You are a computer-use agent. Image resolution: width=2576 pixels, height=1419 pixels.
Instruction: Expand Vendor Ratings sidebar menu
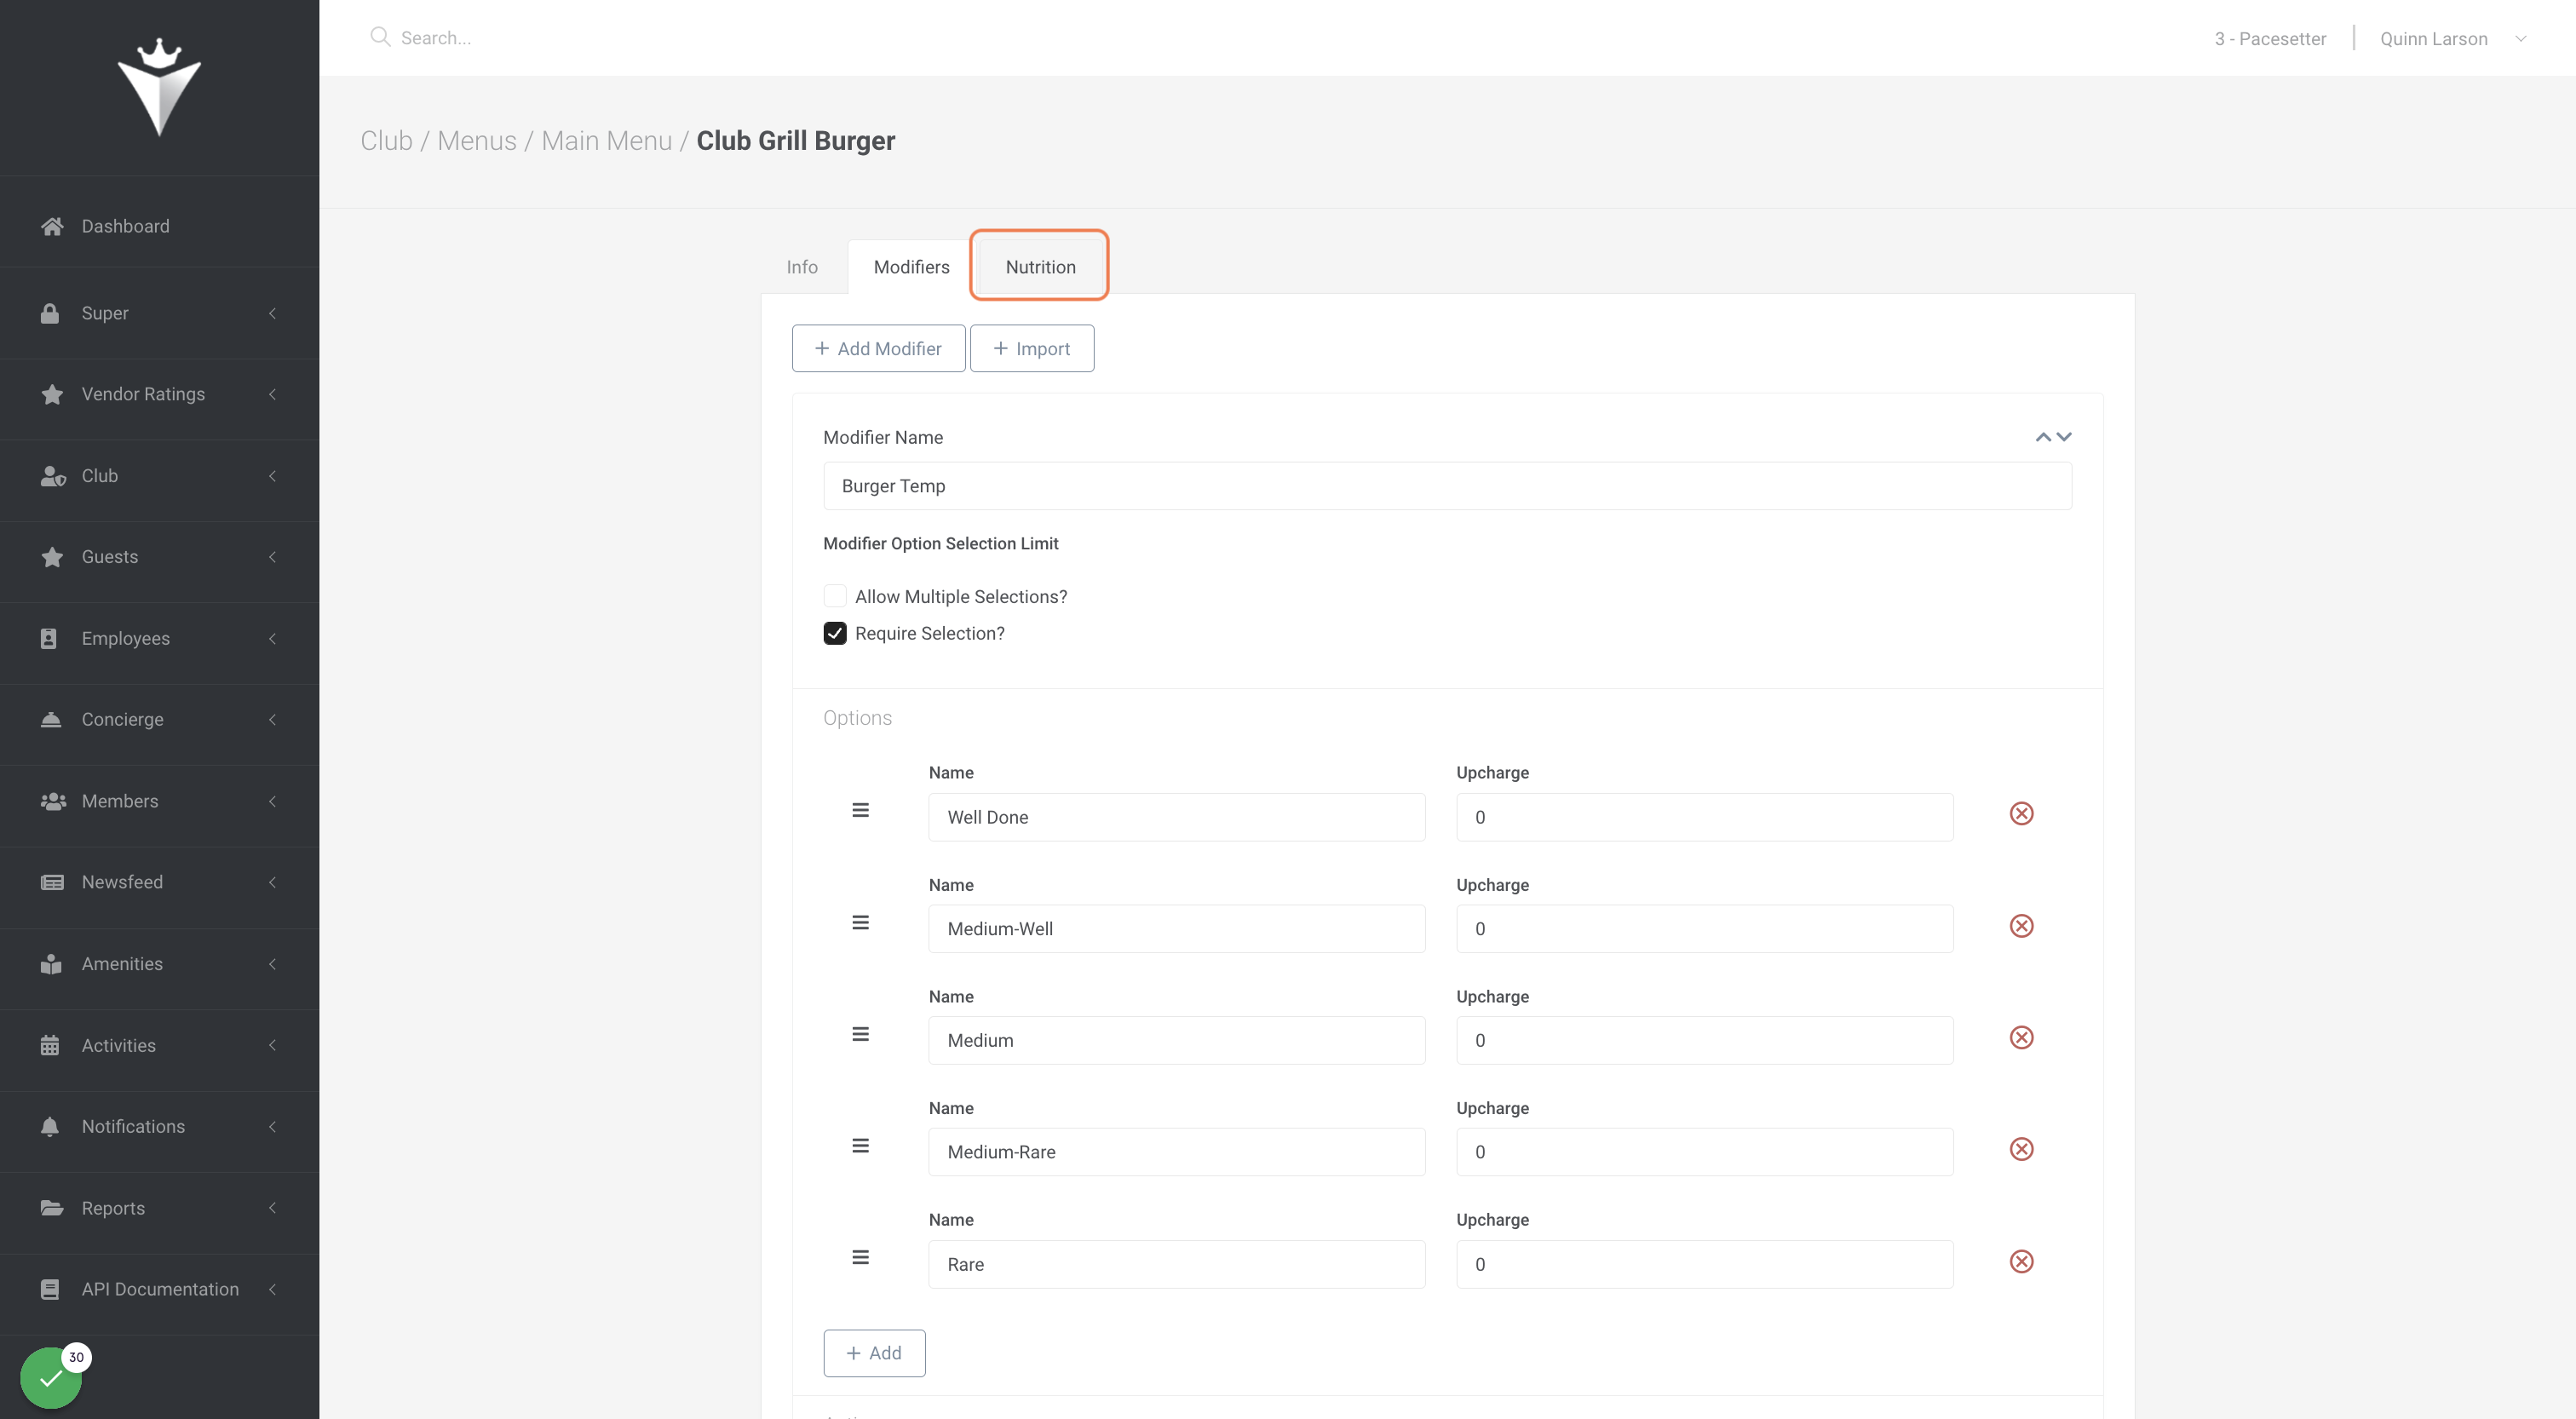coord(160,394)
